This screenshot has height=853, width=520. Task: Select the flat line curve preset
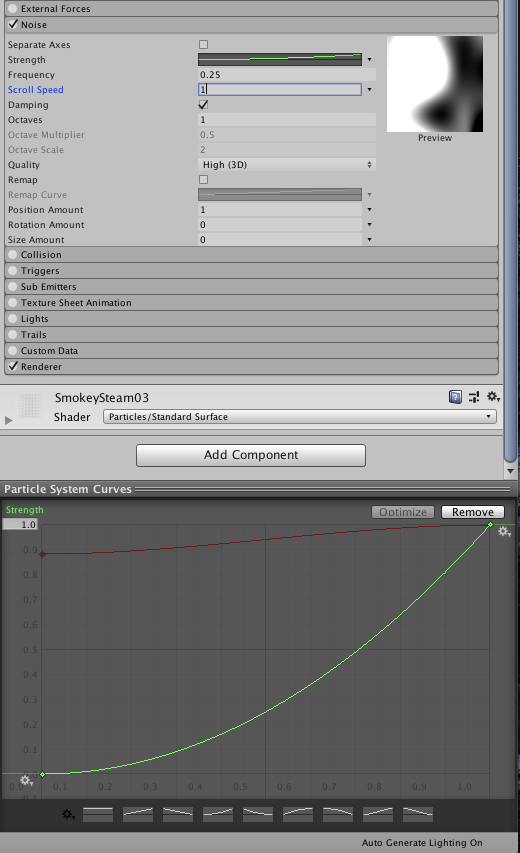pyautogui.click(x=98, y=814)
